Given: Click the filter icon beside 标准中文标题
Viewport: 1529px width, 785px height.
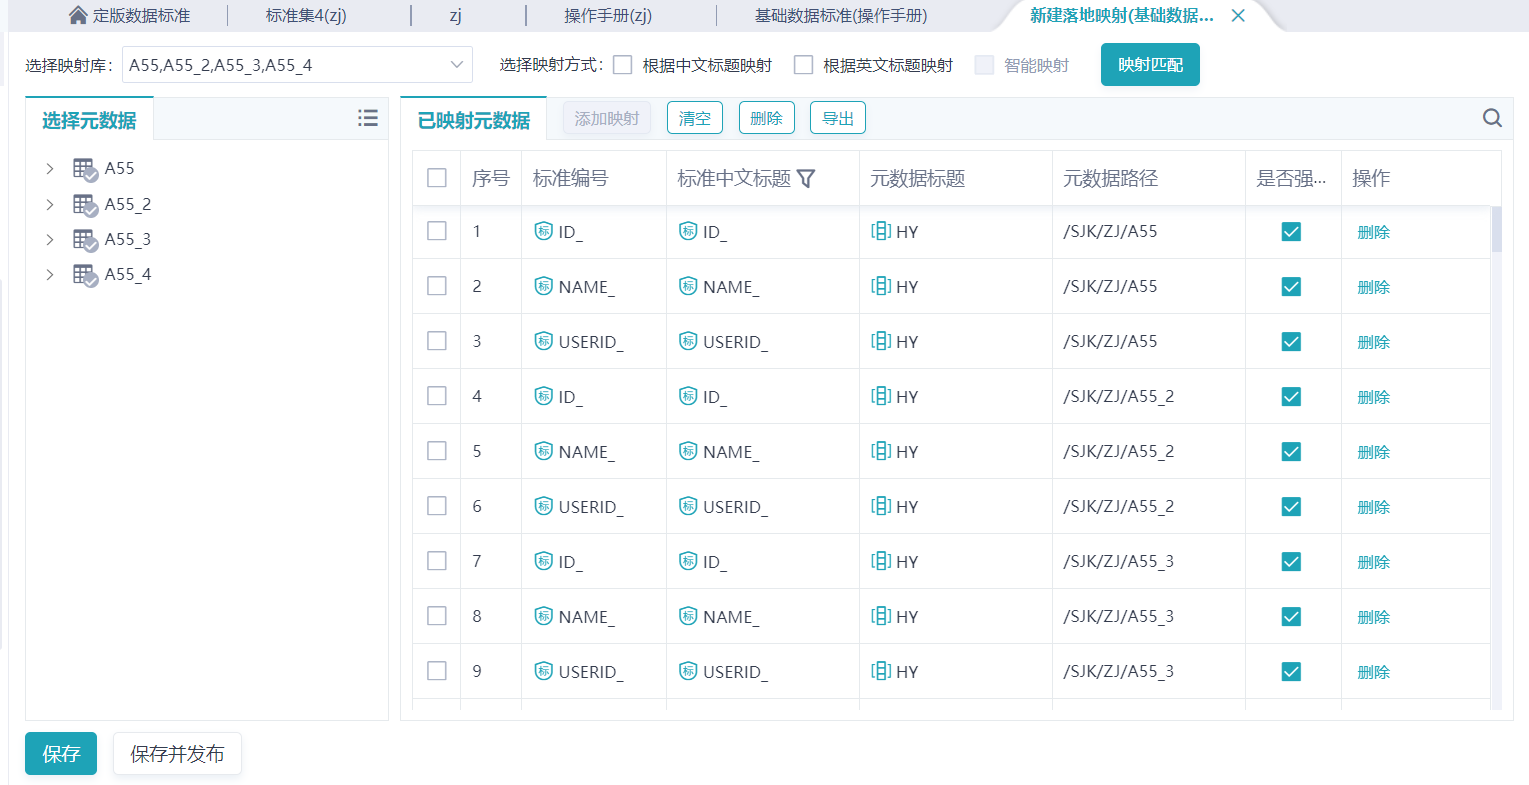Looking at the screenshot, I should point(807,178).
